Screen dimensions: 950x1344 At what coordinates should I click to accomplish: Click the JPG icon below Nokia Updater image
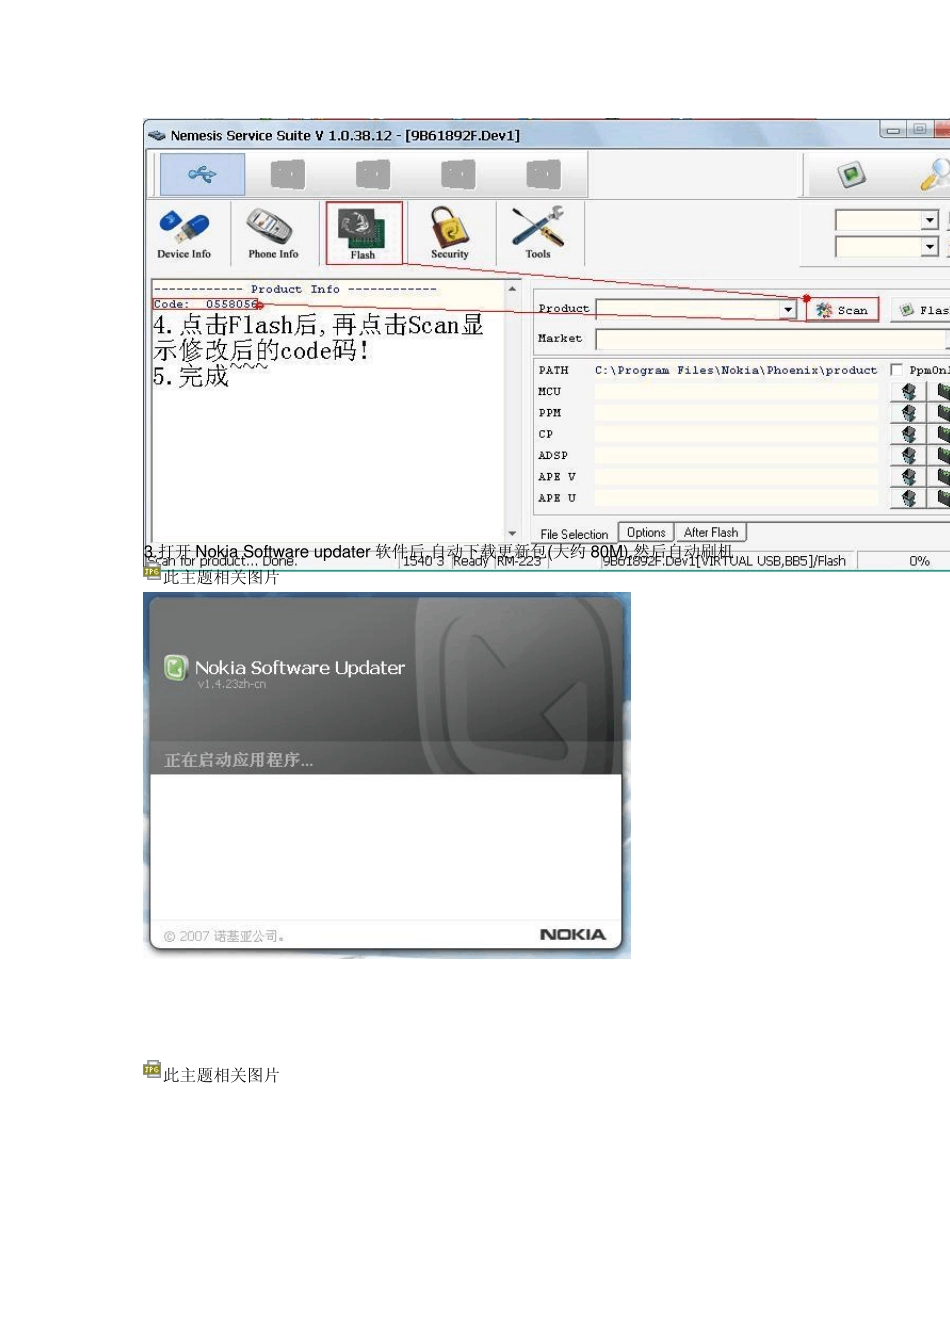point(152,1070)
